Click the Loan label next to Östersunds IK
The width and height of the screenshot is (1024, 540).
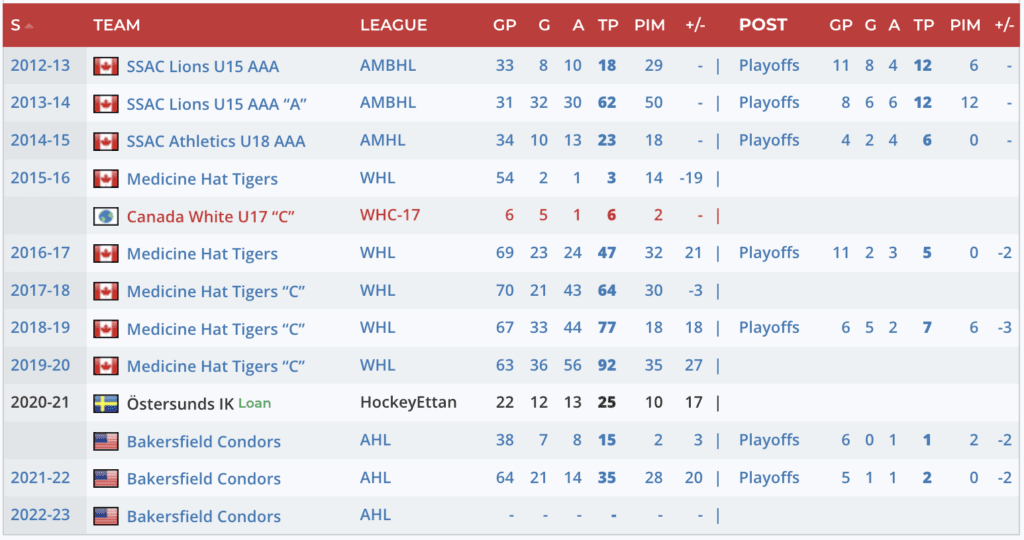coord(254,404)
